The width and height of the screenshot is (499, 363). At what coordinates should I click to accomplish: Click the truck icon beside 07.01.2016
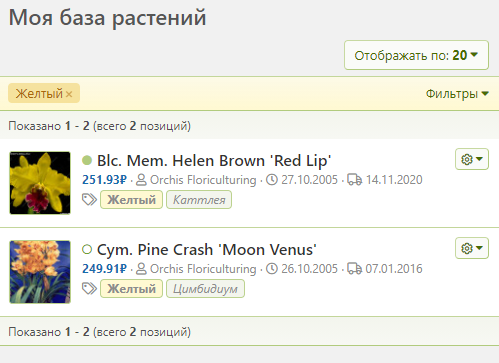(x=354, y=269)
